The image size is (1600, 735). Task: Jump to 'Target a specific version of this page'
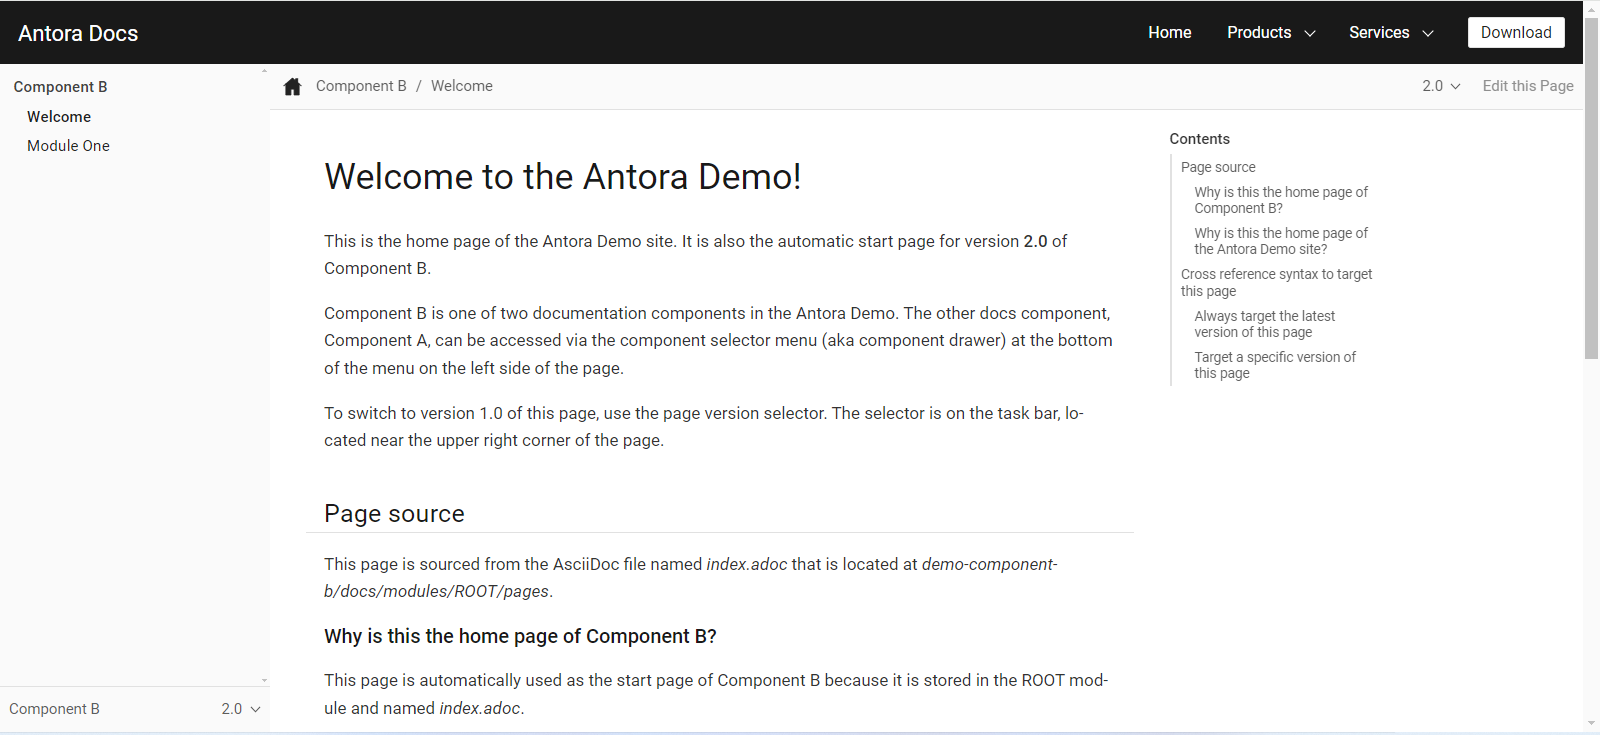(x=1275, y=365)
